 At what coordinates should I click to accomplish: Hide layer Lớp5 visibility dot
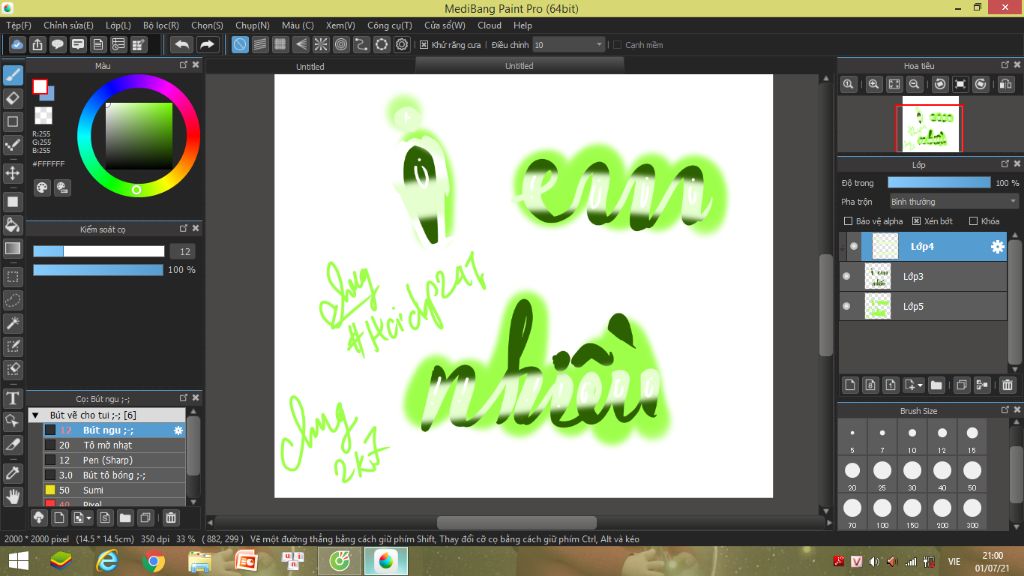tap(847, 306)
